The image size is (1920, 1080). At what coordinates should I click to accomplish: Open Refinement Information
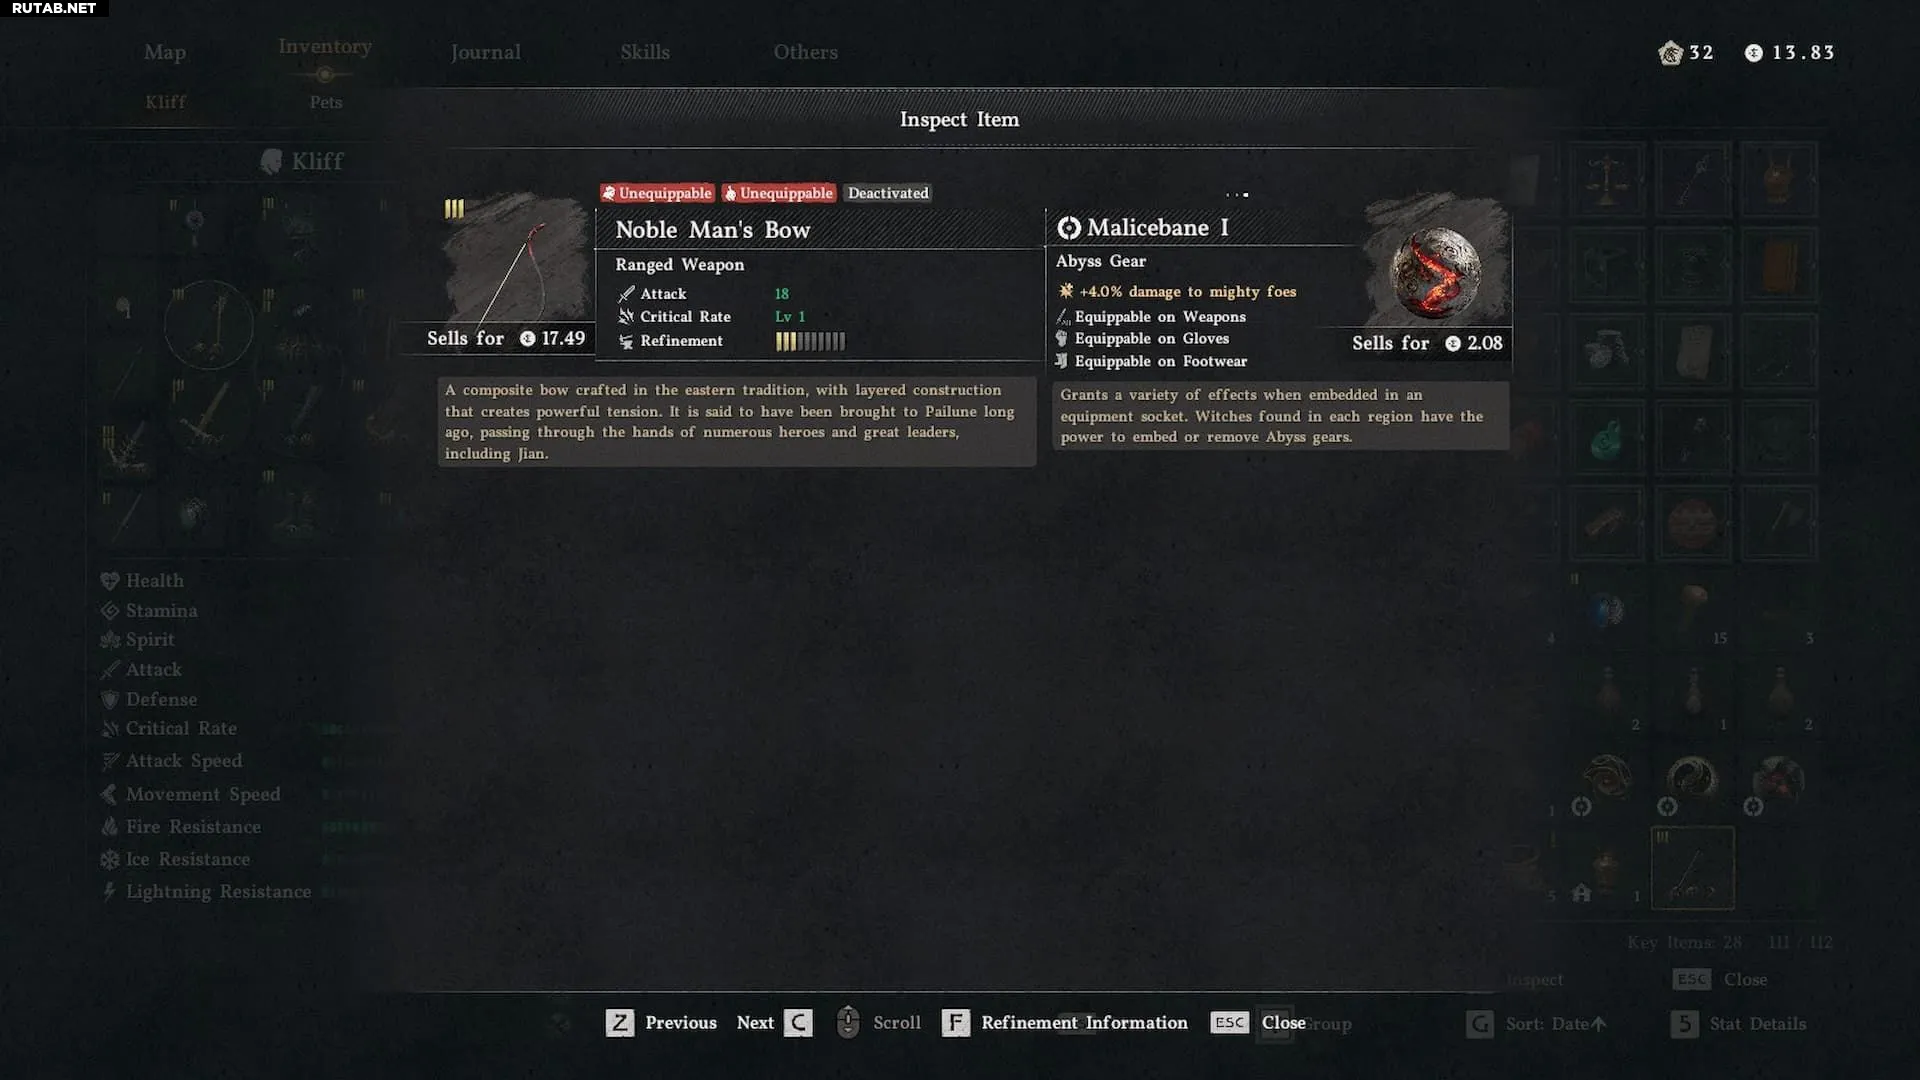(x=1084, y=1022)
